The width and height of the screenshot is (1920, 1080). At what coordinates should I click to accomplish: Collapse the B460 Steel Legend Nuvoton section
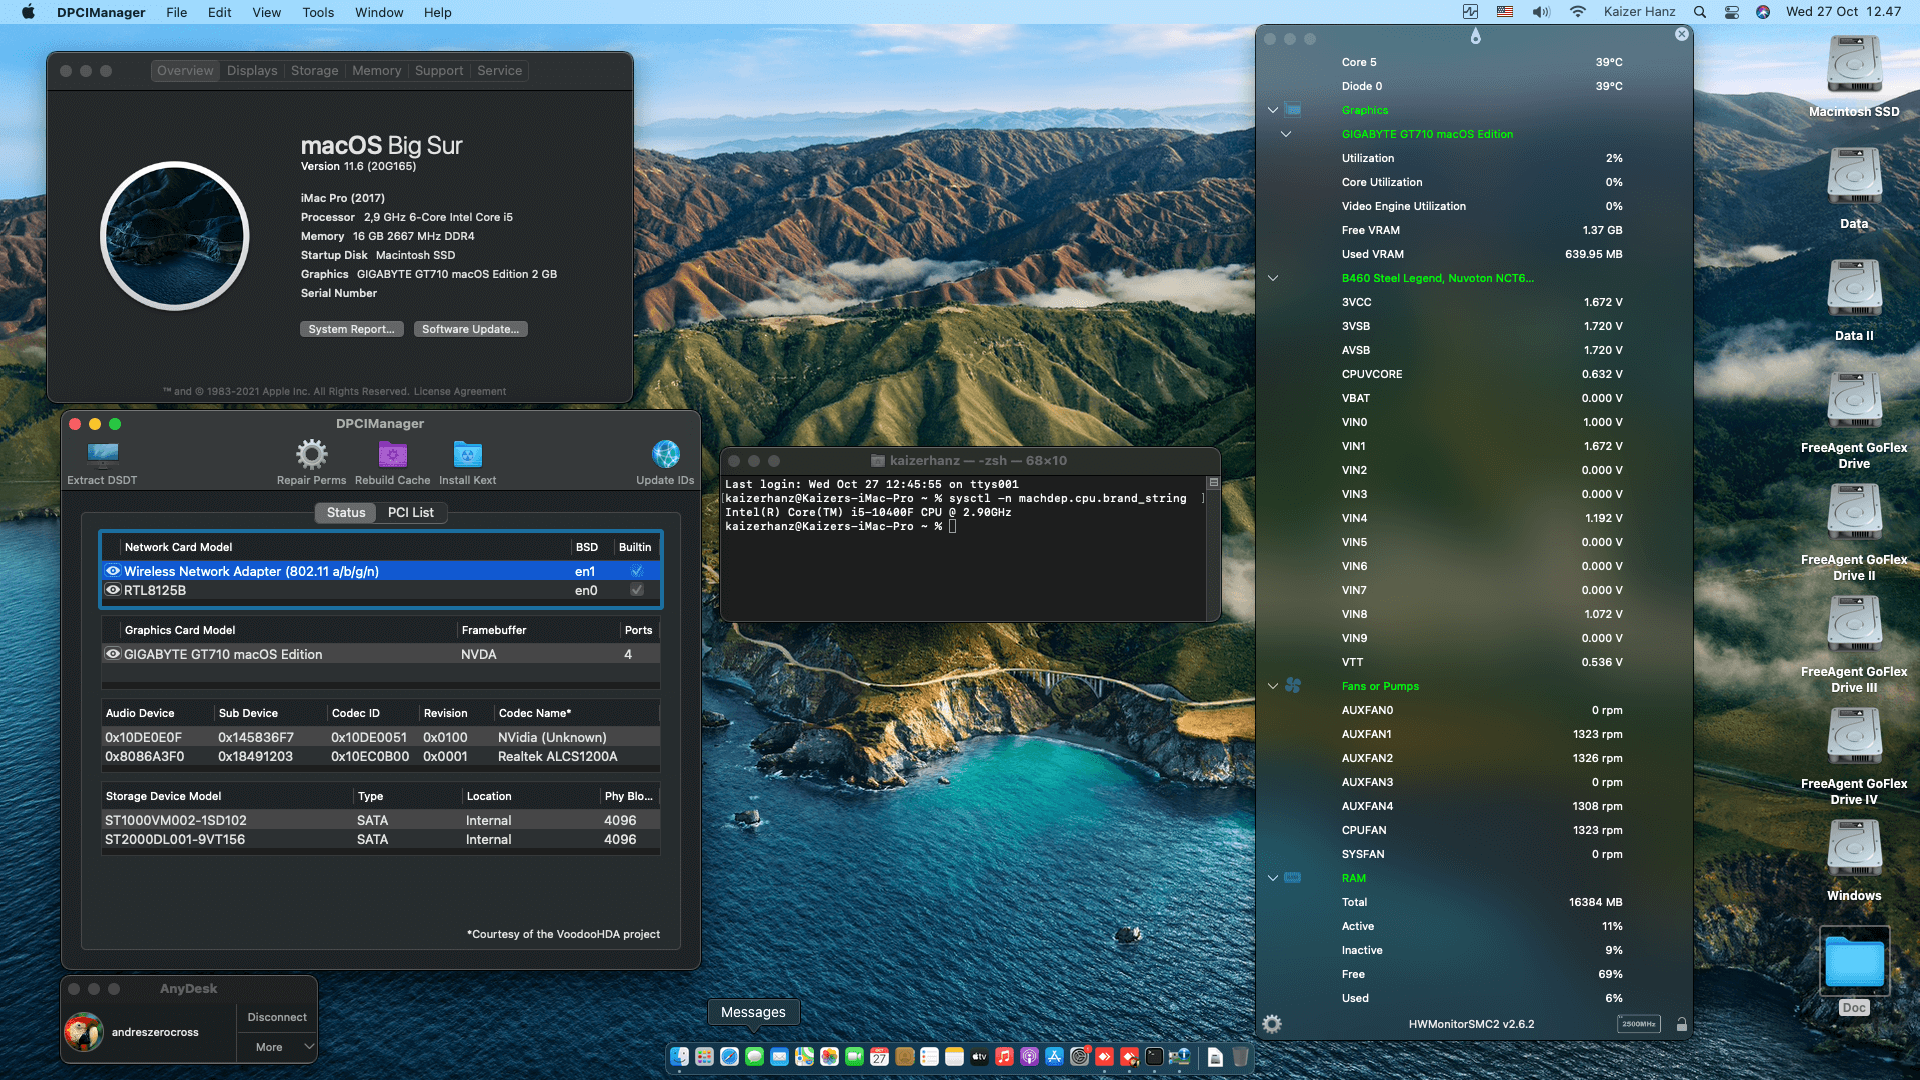[1273, 278]
